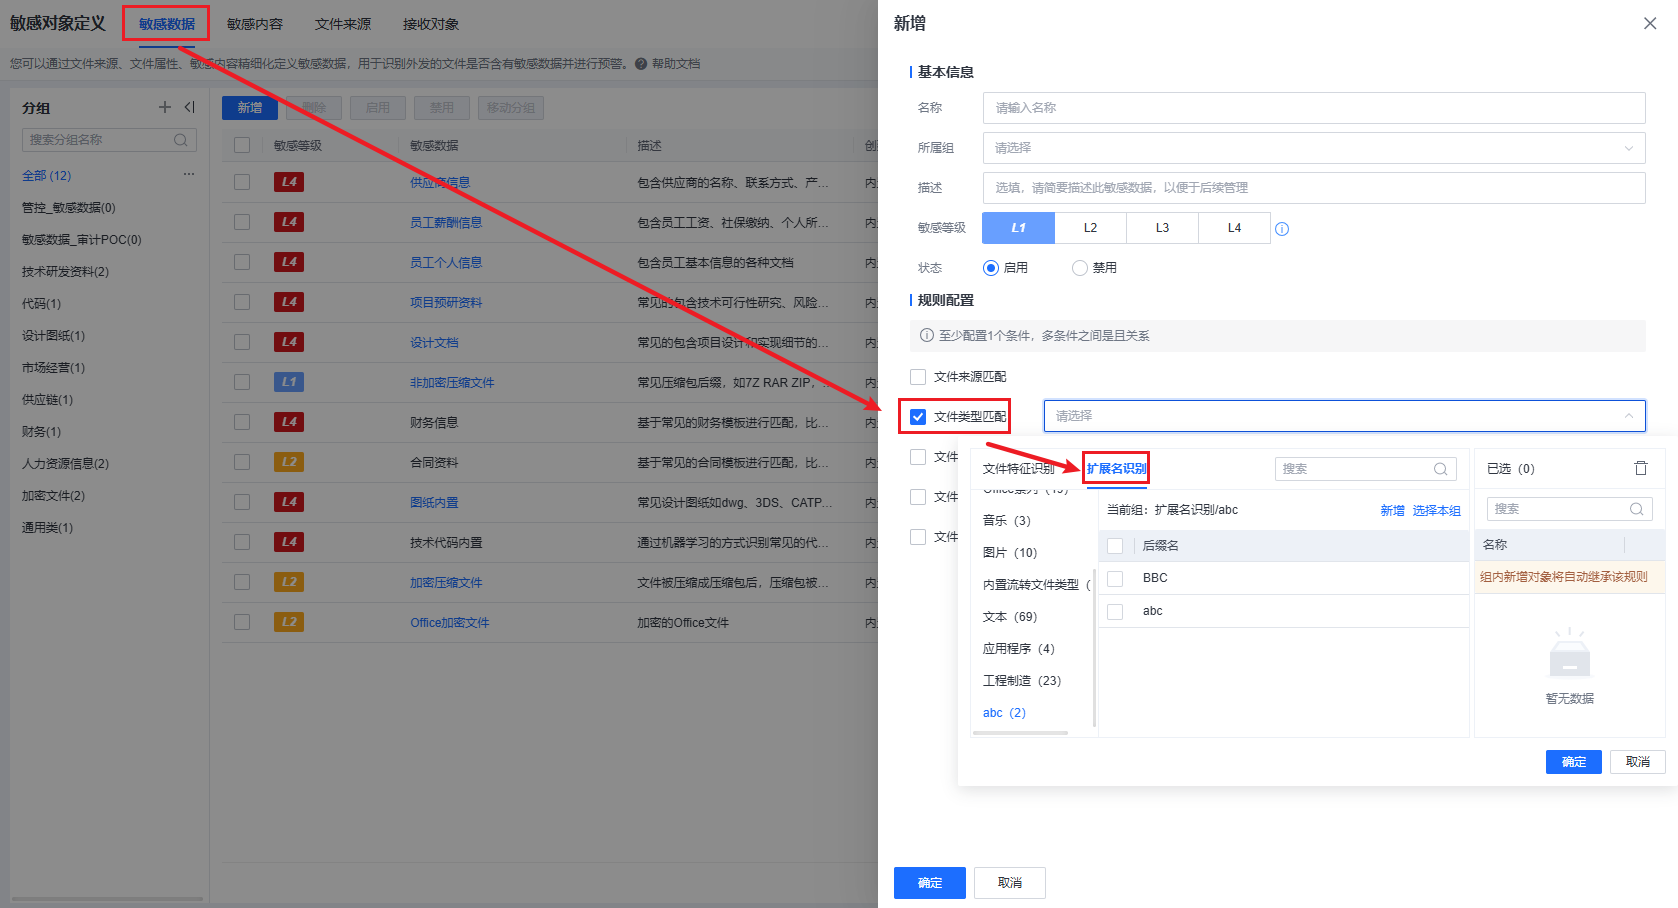Click the trash icon in the 已选 panel
The height and width of the screenshot is (908, 1678).
pyautogui.click(x=1640, y=468)
